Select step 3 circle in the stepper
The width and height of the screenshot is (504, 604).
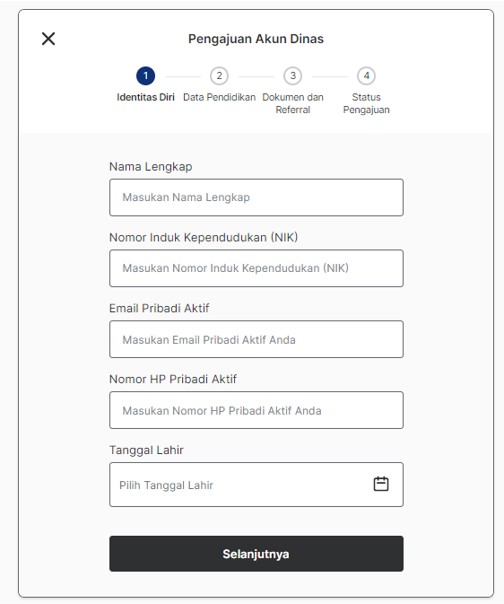point(293,76)
